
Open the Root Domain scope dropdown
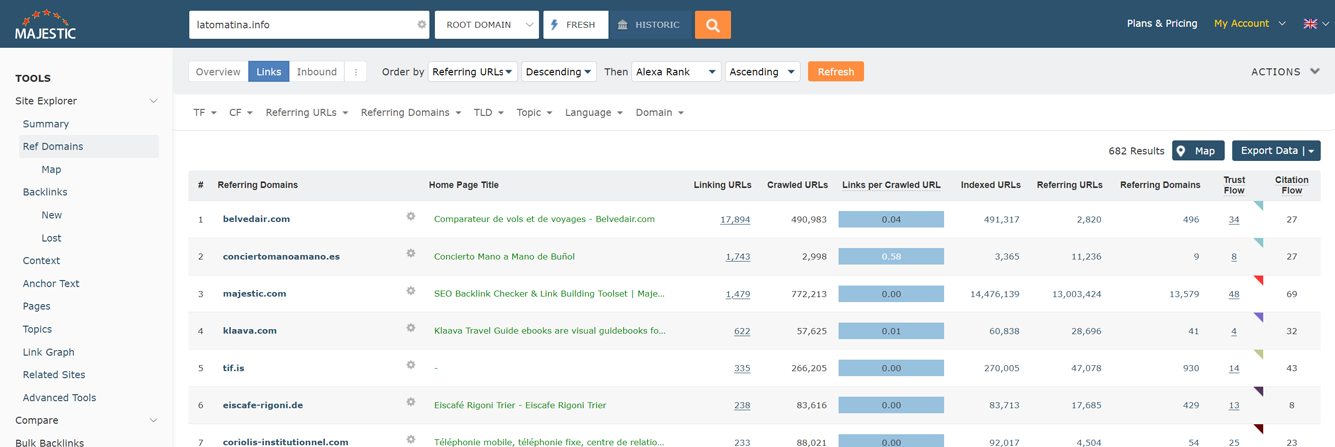(487, 25)
